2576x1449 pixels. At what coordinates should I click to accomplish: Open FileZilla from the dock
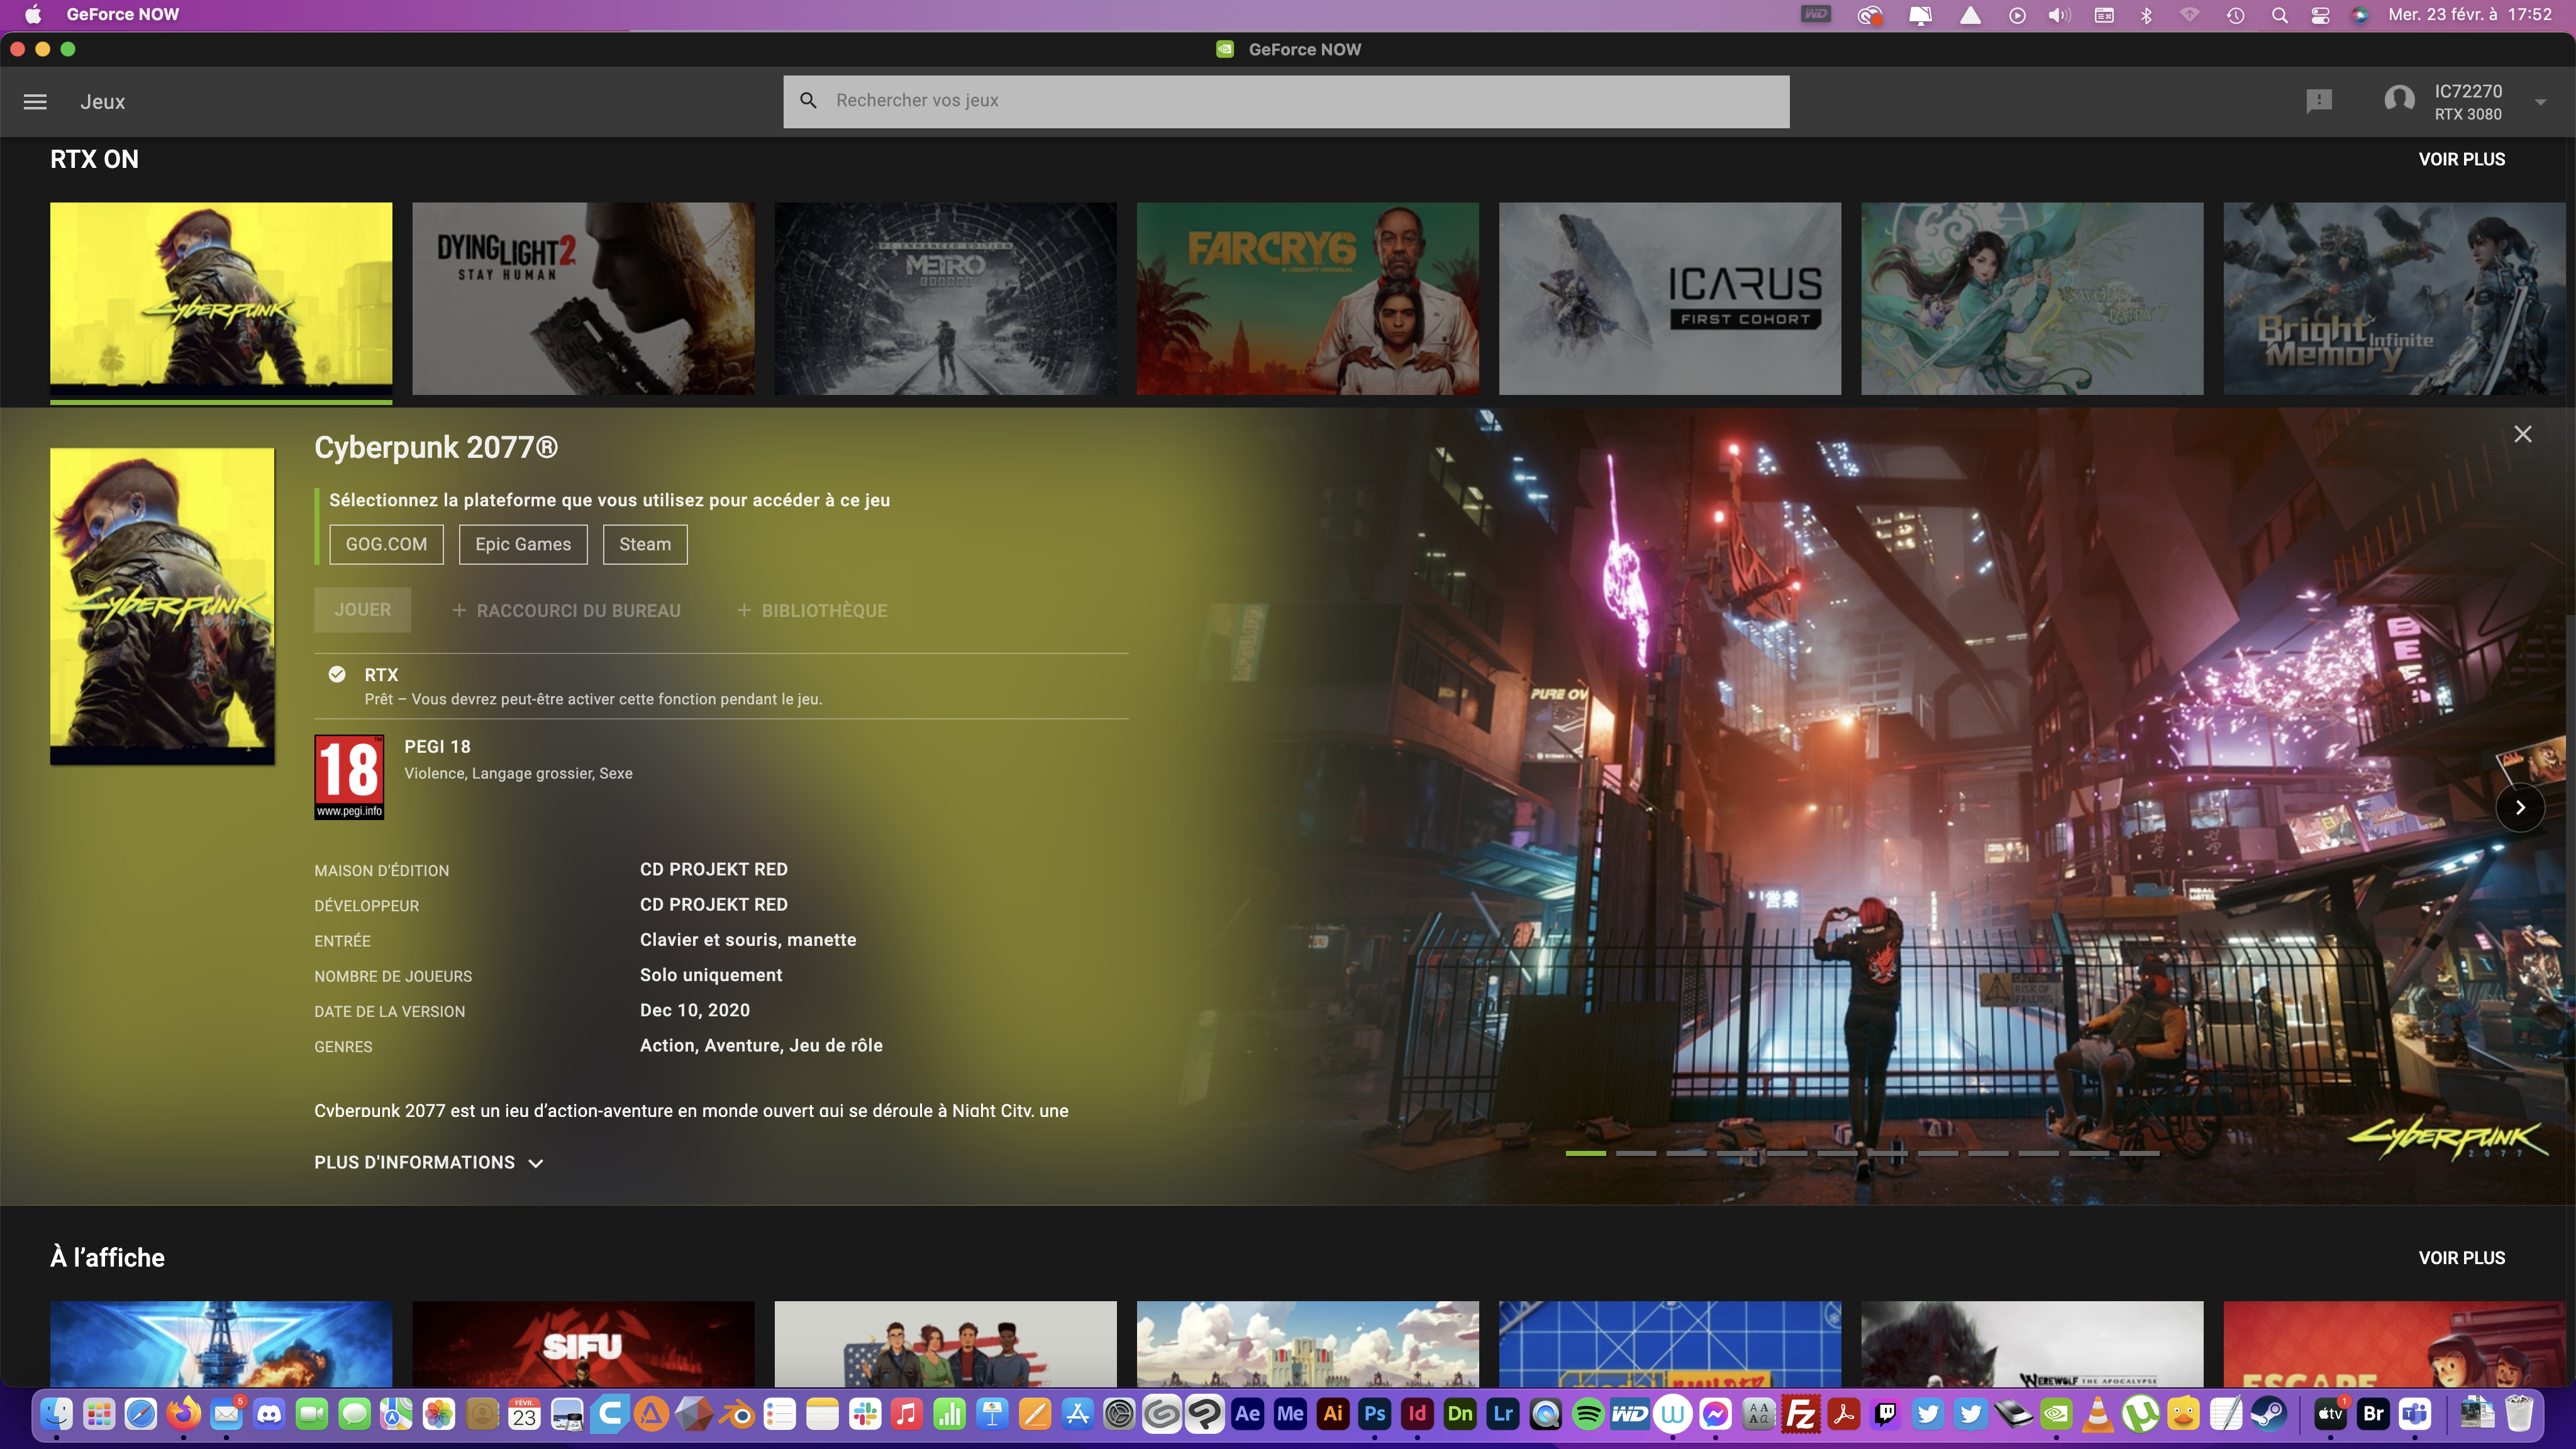click(x=1800, y=1414)
